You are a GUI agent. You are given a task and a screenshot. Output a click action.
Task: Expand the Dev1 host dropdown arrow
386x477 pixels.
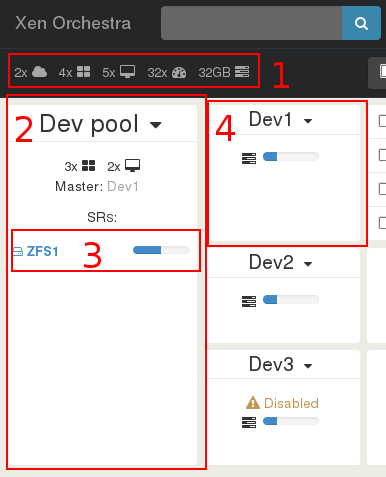click(x=308, y=121)
